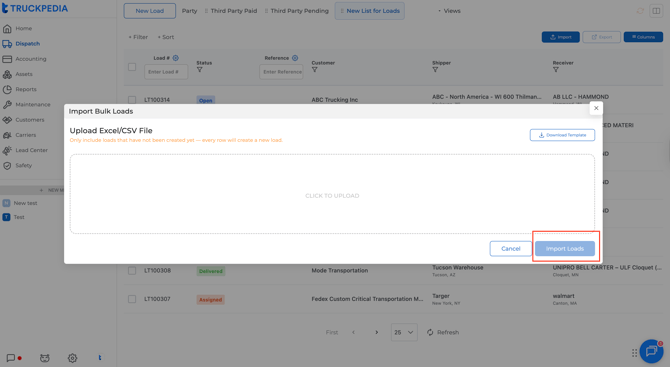Open the chat messages icon at bottom-left

click(11, 358)
